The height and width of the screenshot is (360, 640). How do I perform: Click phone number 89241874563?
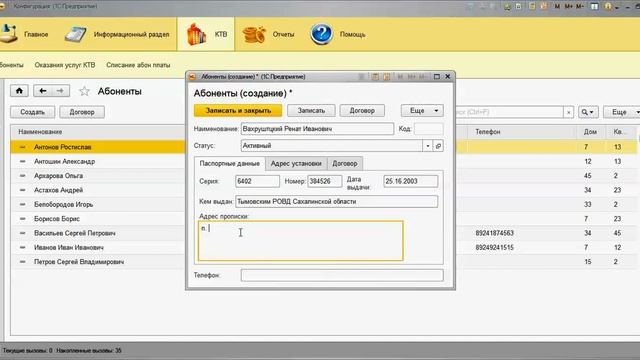(x=495, y=233)
